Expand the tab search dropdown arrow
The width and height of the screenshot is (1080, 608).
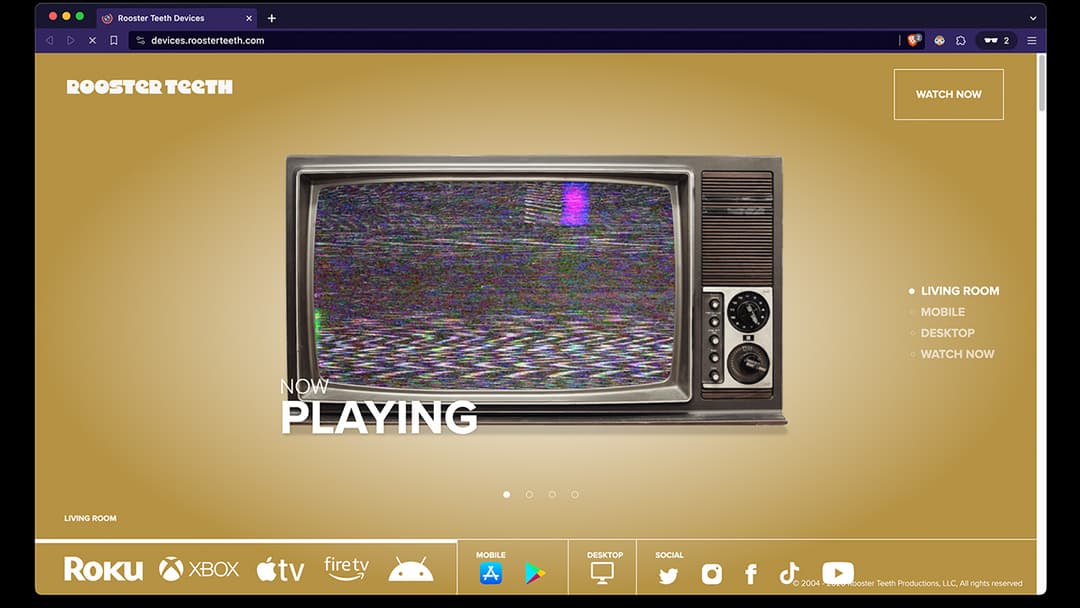1032,18
